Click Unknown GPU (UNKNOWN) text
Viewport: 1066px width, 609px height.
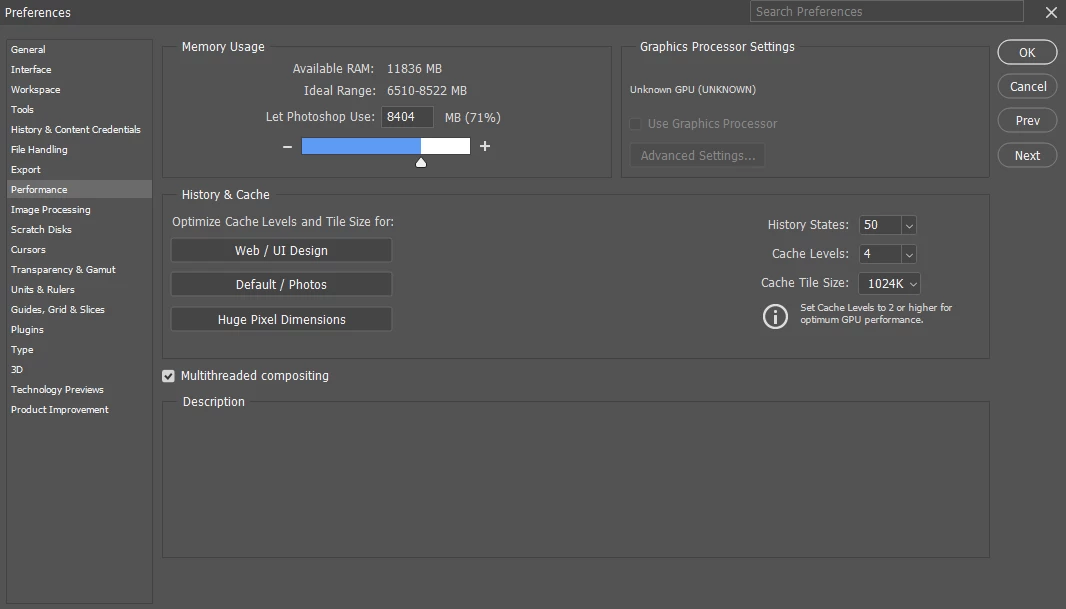tap(693, 90)
